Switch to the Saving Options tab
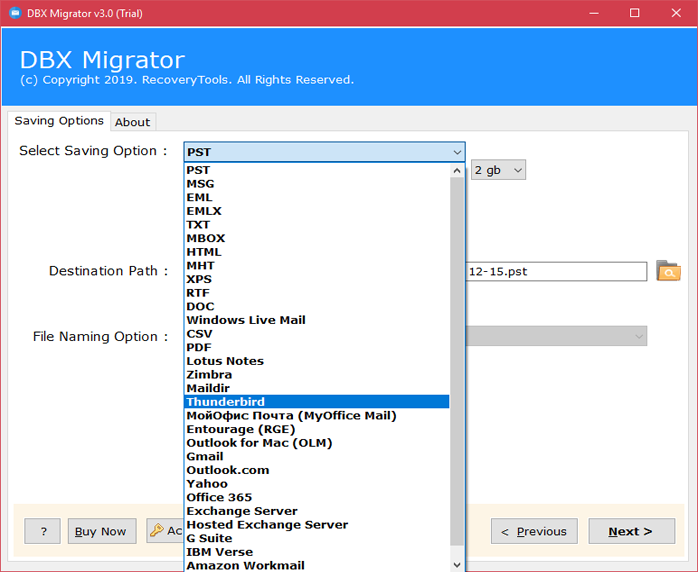The height and width of the screenshot is (572, 698). [59, 121]
